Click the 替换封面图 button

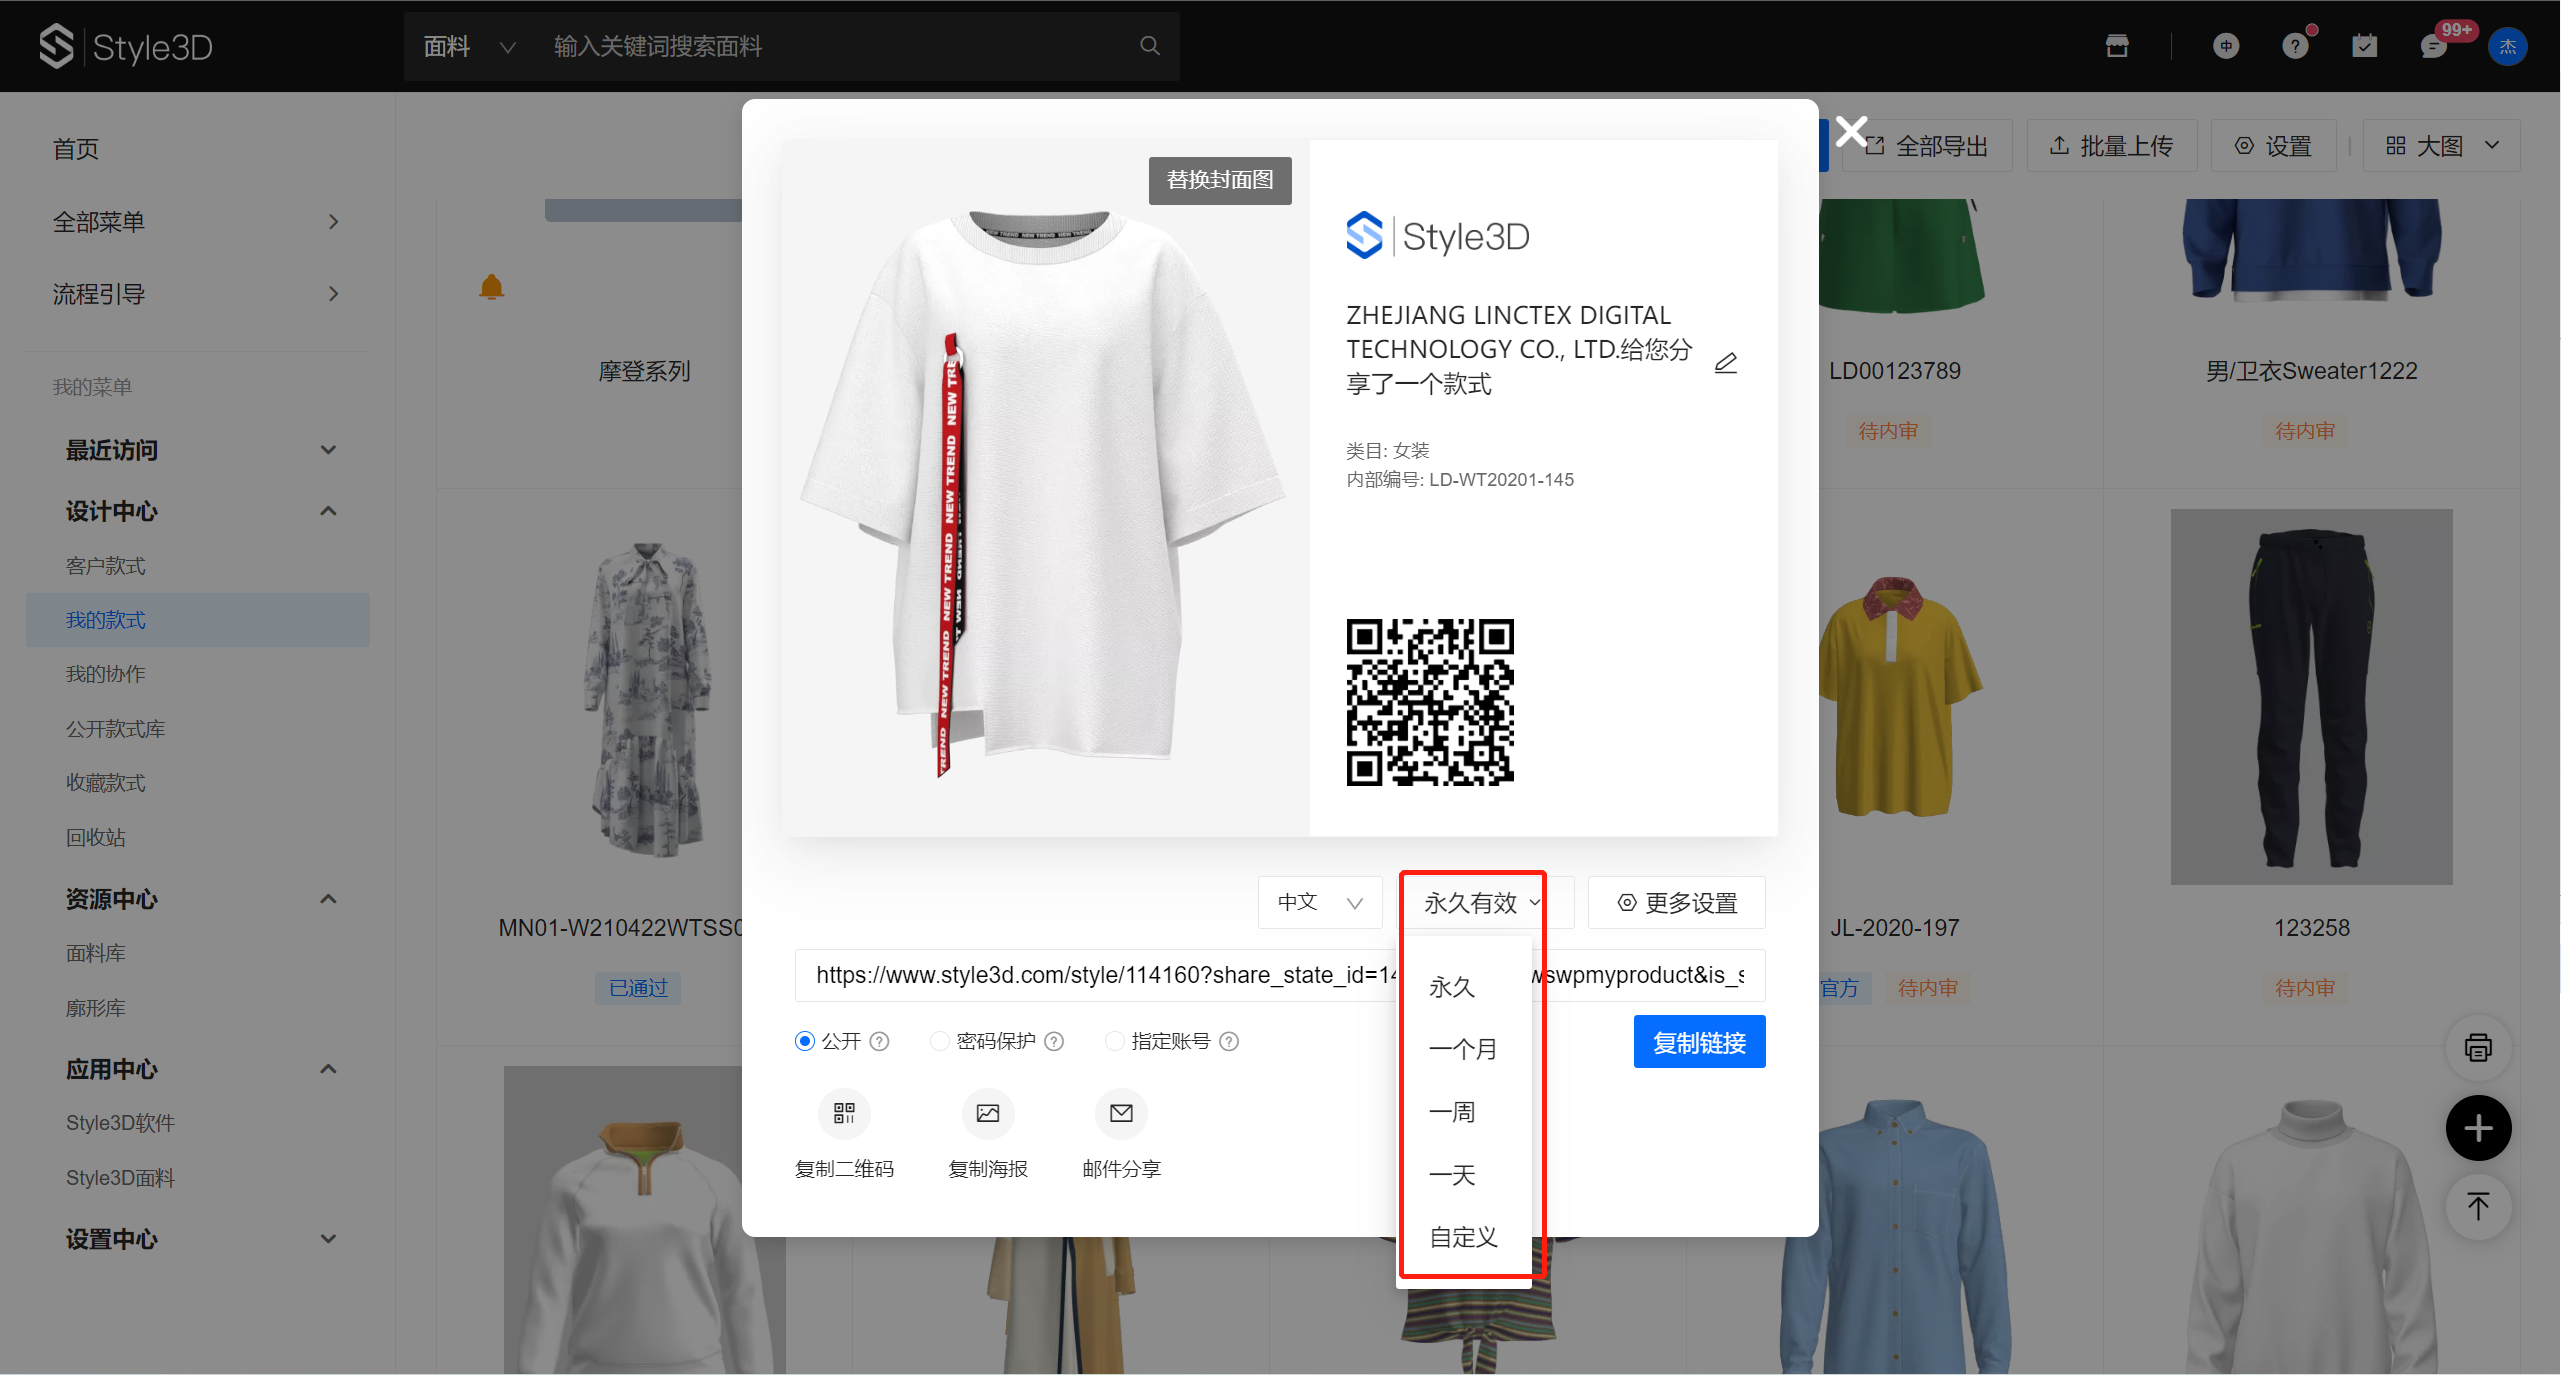[x=1220, y=180]
